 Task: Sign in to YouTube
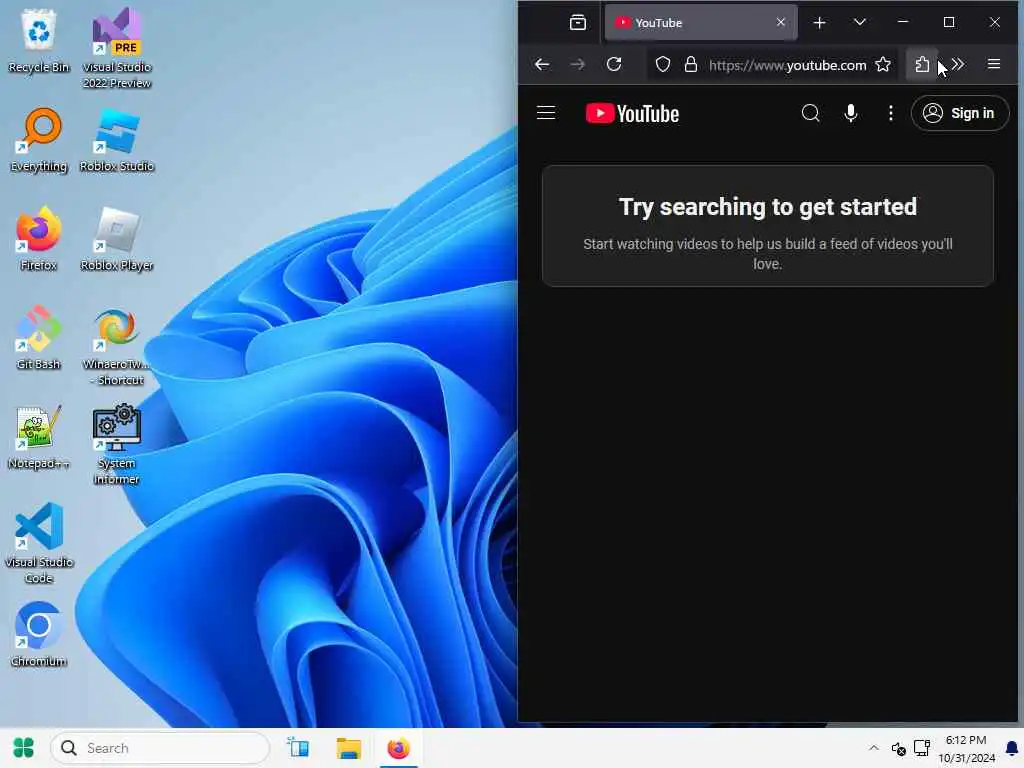pos(959,113)
